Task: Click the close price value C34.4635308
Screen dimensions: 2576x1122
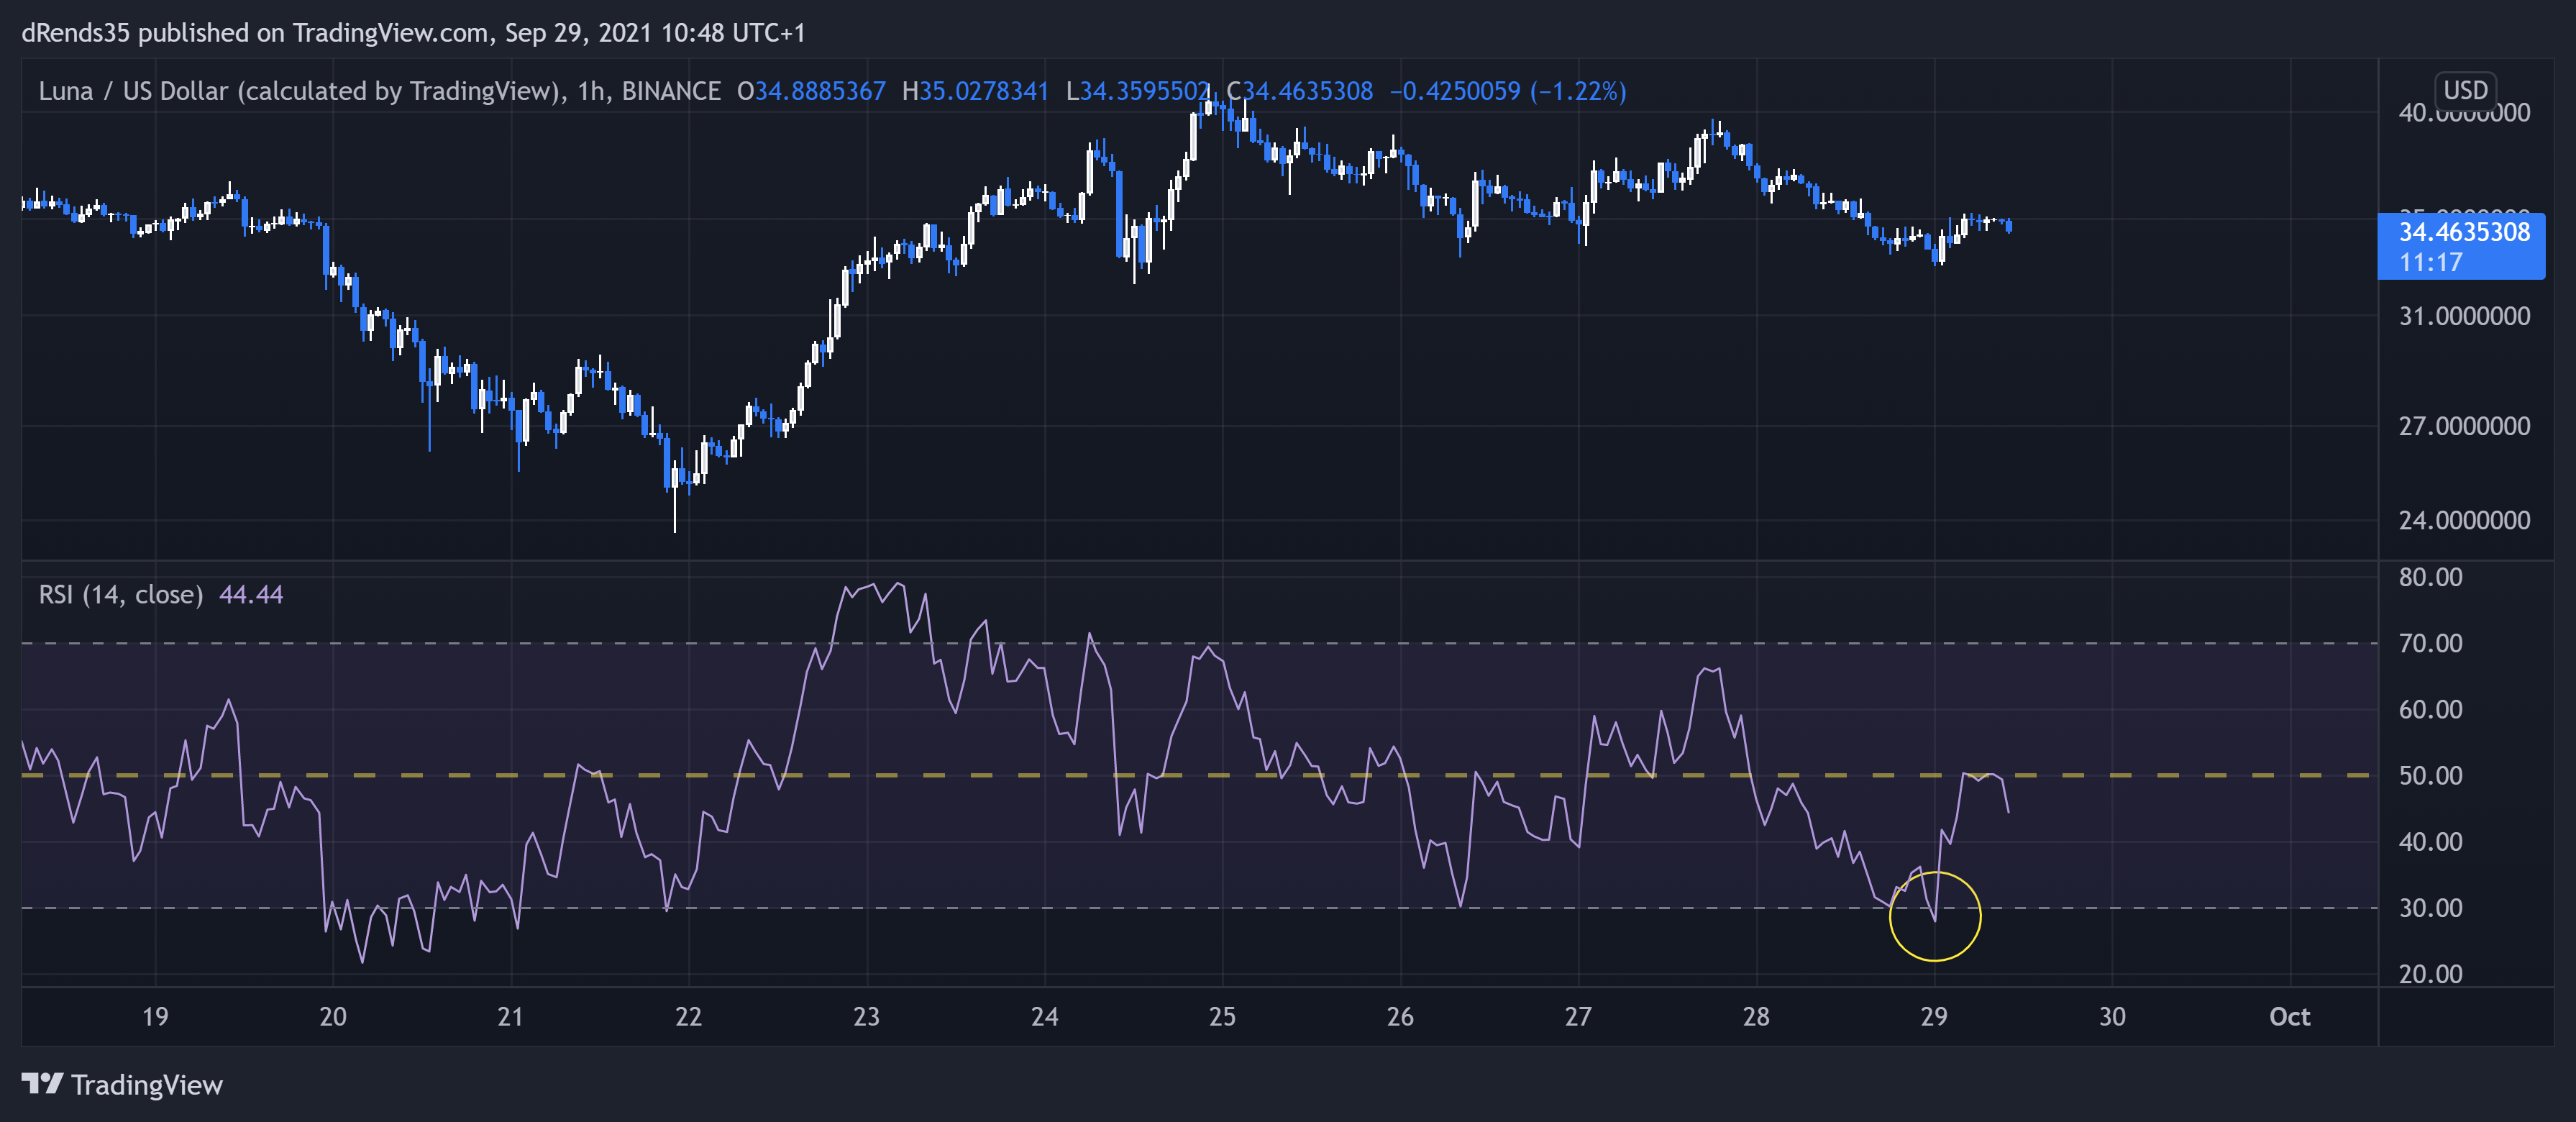Action: [x=1300, y=91]
